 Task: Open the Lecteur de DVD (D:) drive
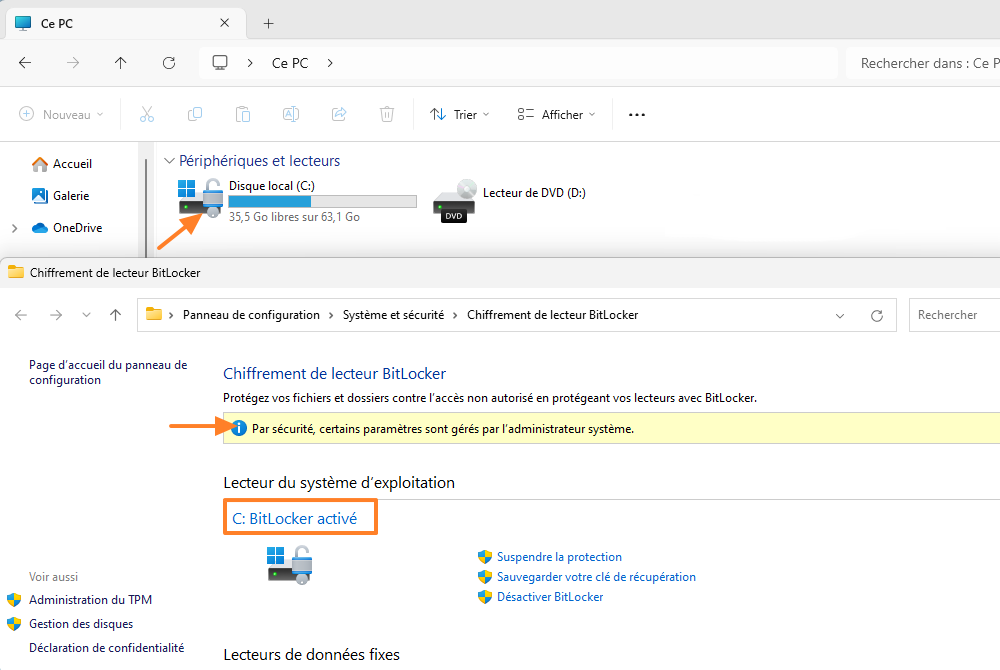point(510,198)
